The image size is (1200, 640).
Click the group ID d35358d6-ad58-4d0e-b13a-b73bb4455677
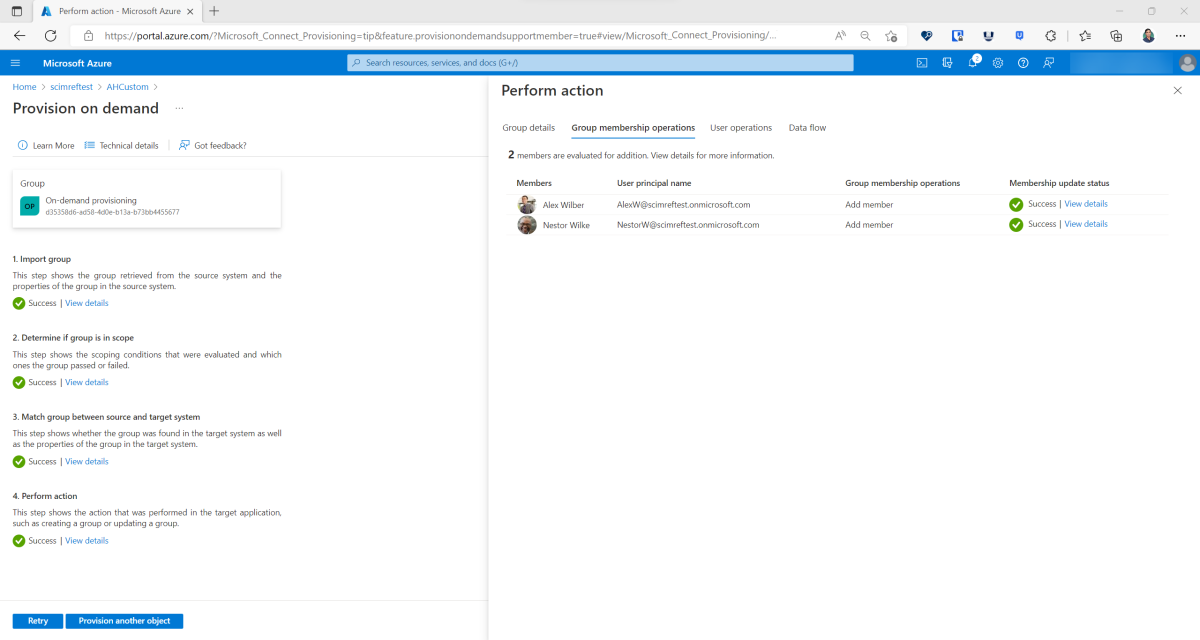(x=113, y=212)
